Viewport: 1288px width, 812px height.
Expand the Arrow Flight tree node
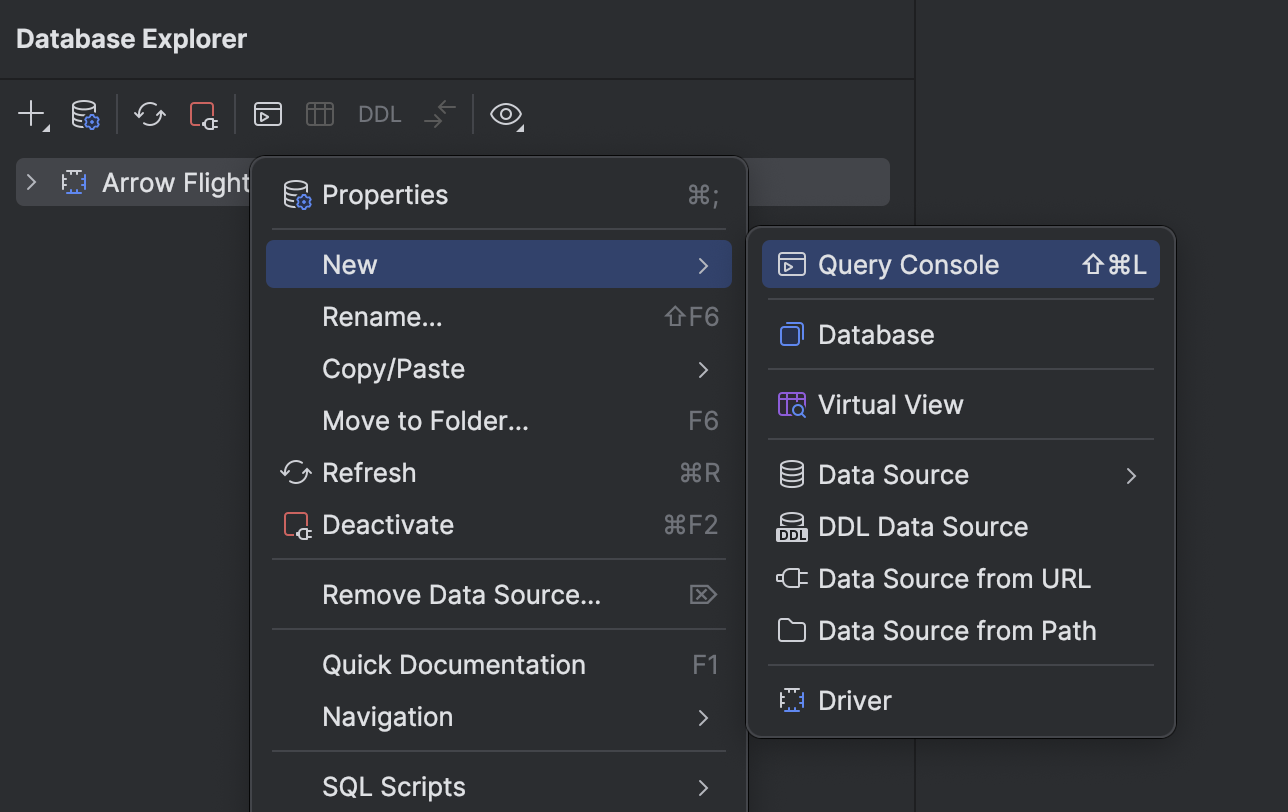pos(31,182)
